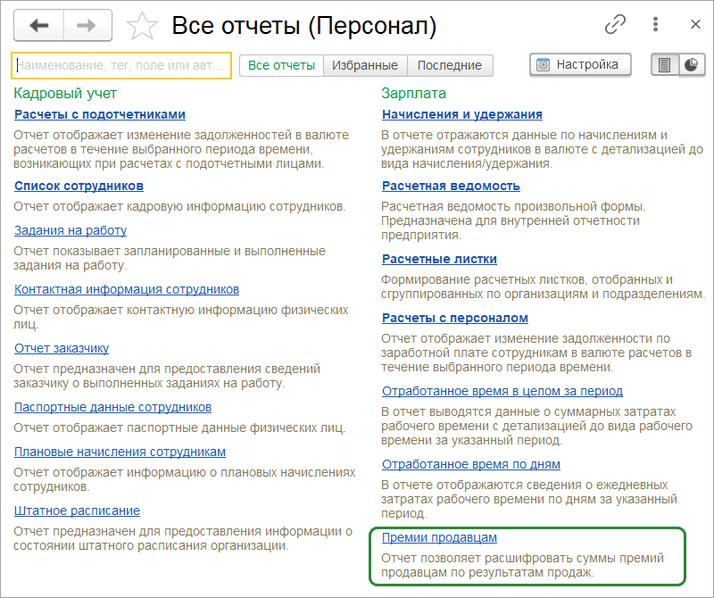714x598 pixels.
Task: Open the Отработанное время по дням report
Action: 471,464
